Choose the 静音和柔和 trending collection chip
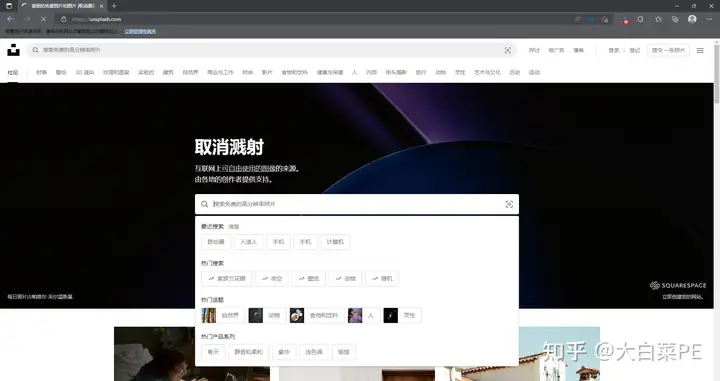 (x=248, y=352)
